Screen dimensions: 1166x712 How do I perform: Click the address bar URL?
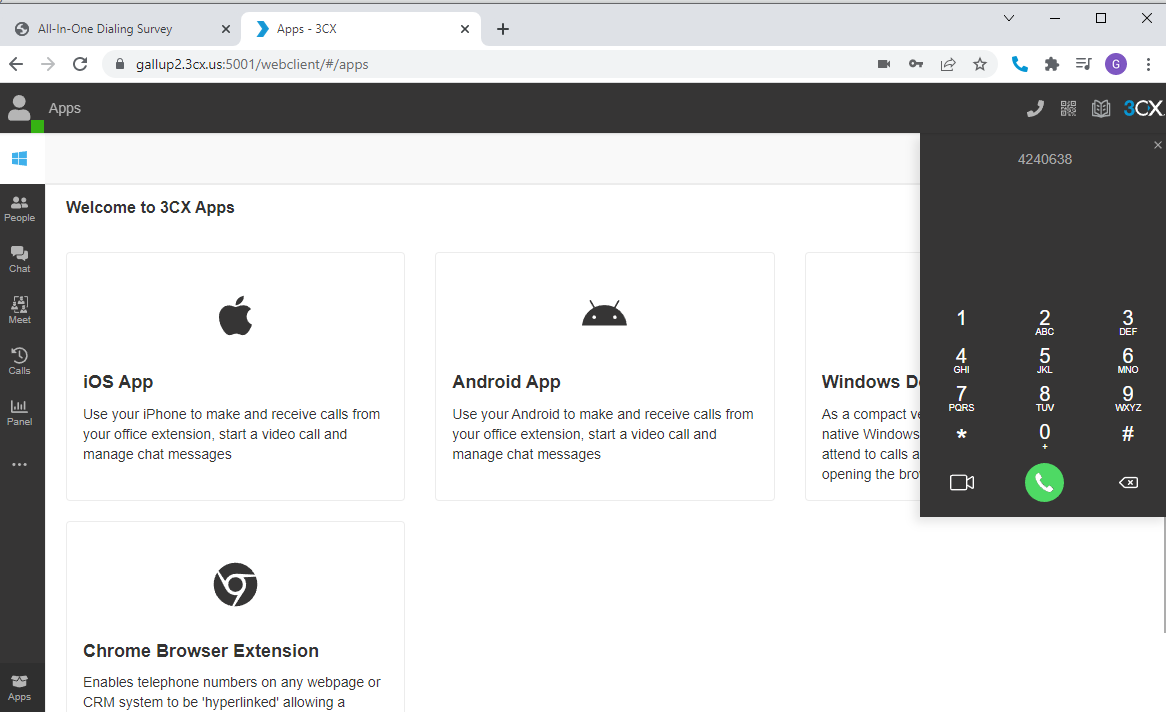coord(252,65)
